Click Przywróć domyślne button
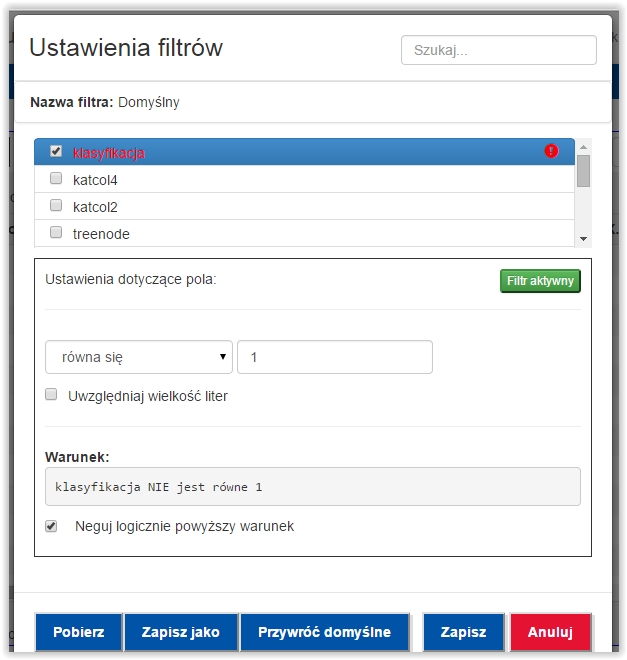This screenshot has height=660, width=627. click(324, 632)
